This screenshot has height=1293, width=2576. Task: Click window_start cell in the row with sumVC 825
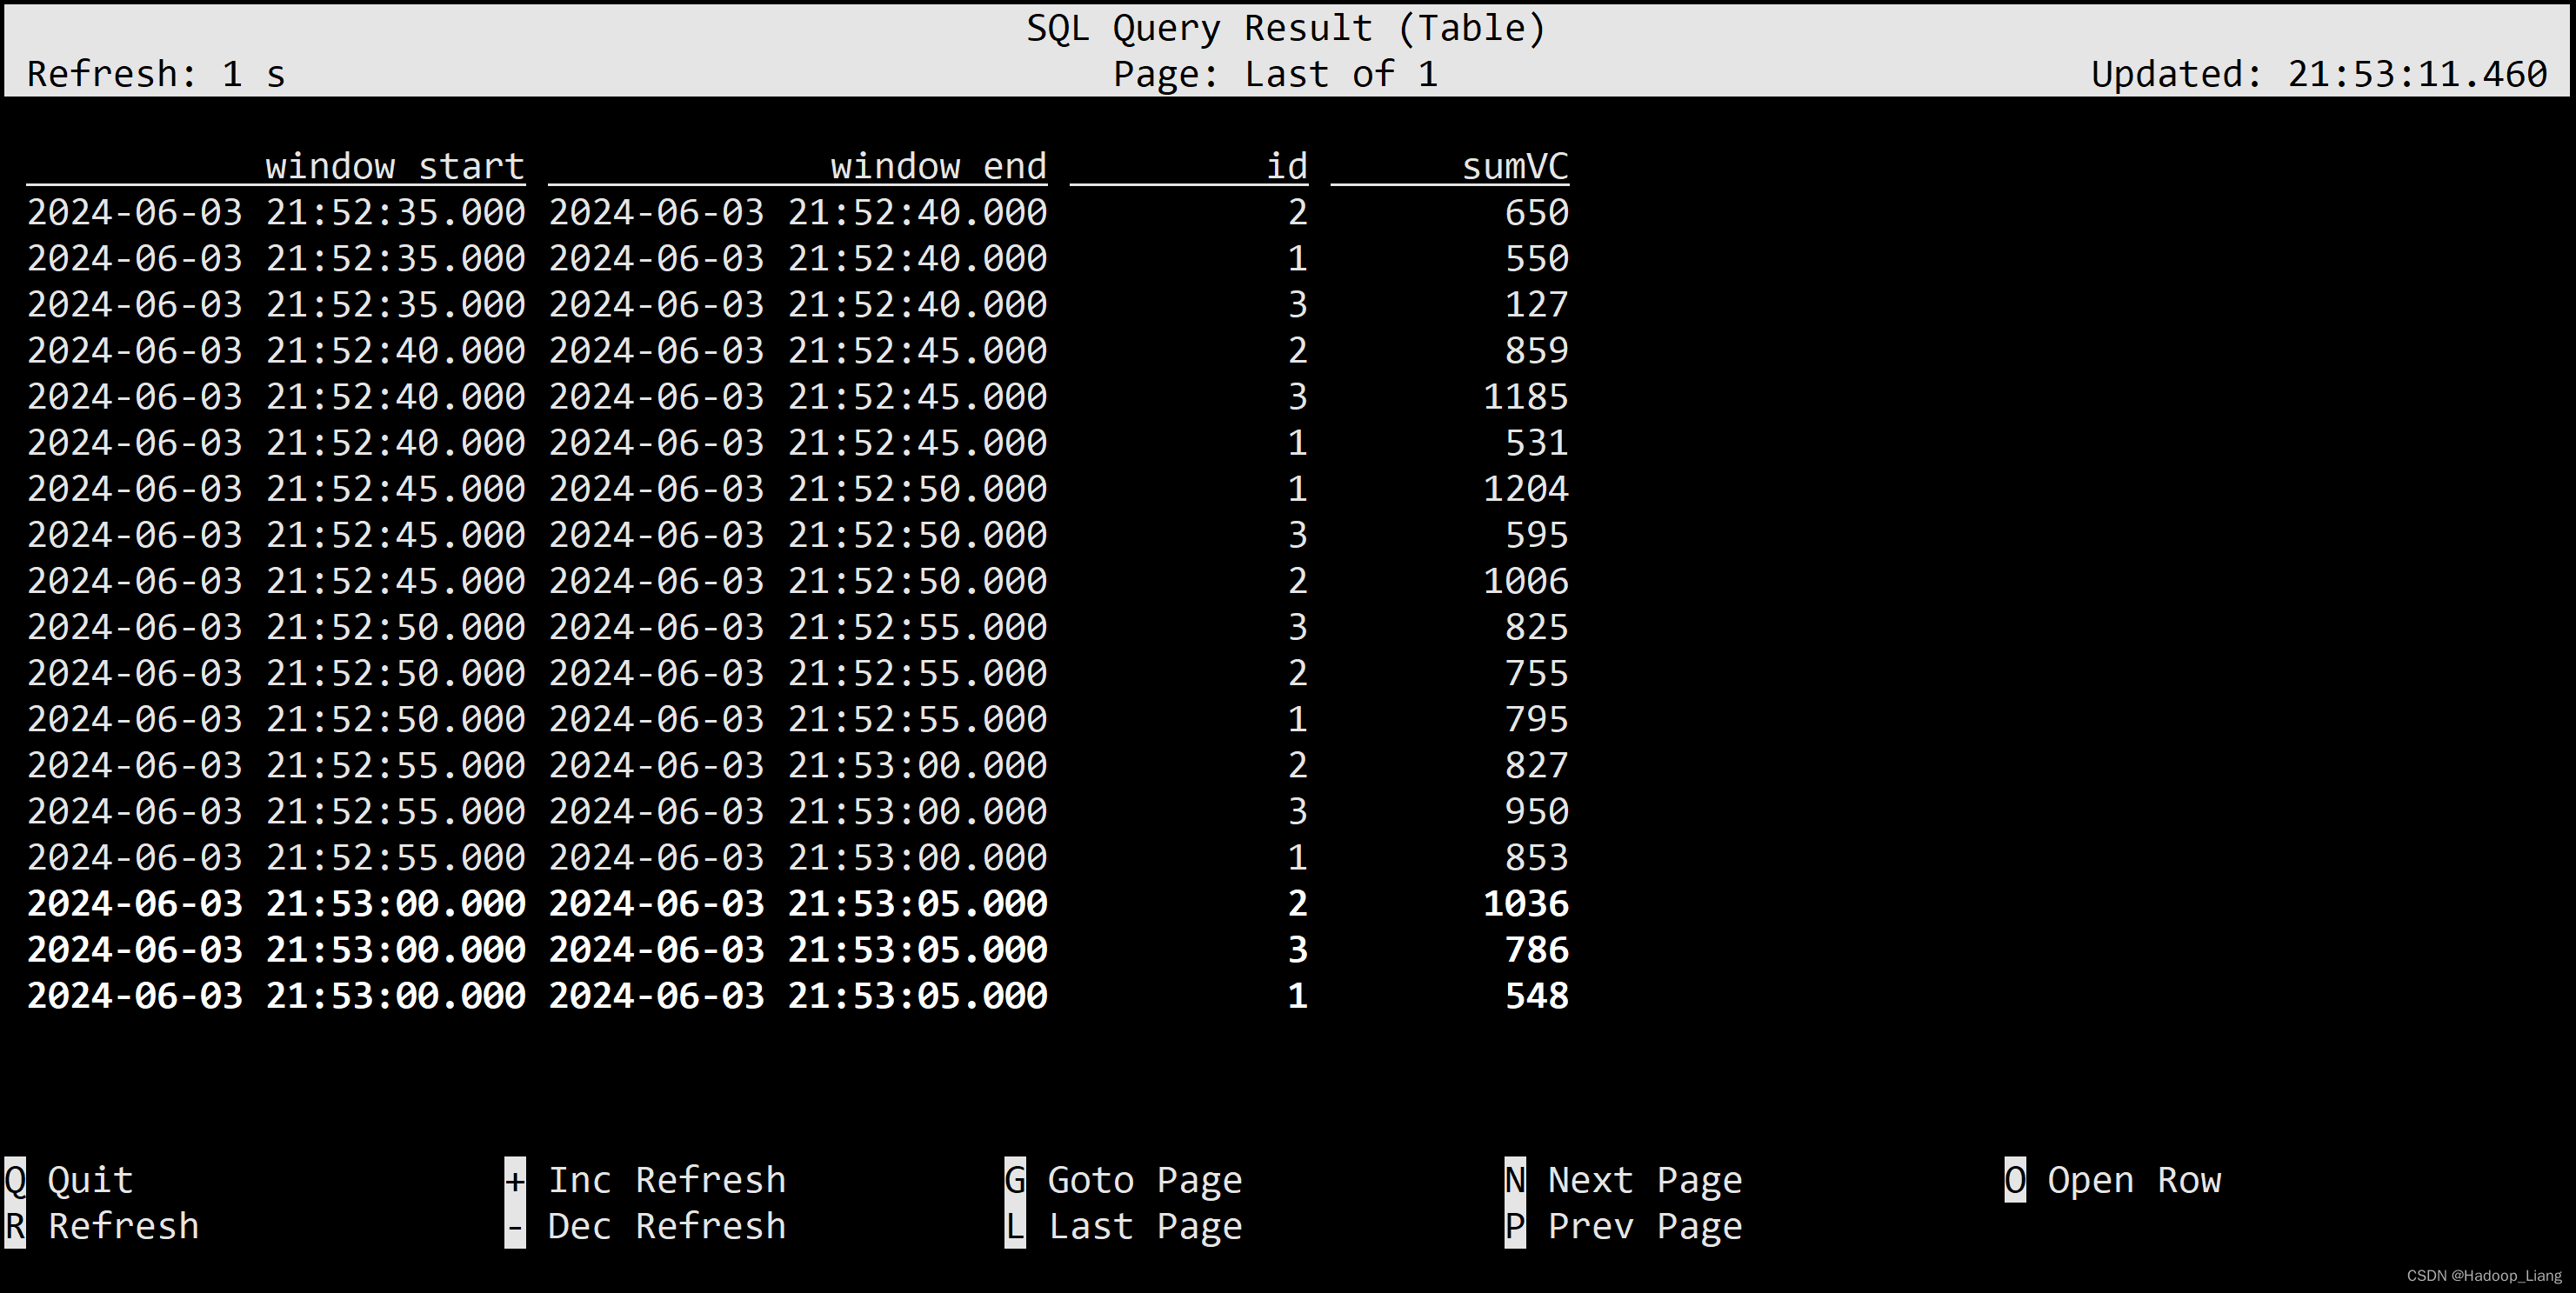click(x=276, y=626)
